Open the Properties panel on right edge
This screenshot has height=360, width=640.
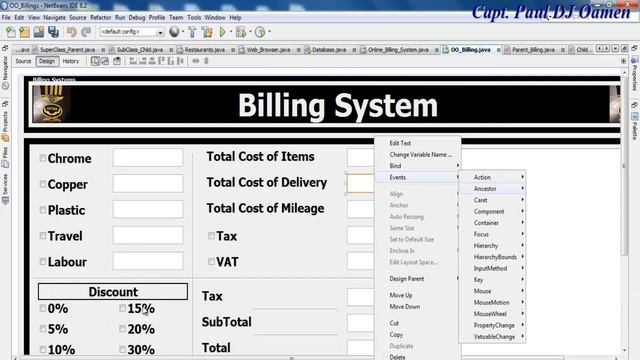coord(635,73)
